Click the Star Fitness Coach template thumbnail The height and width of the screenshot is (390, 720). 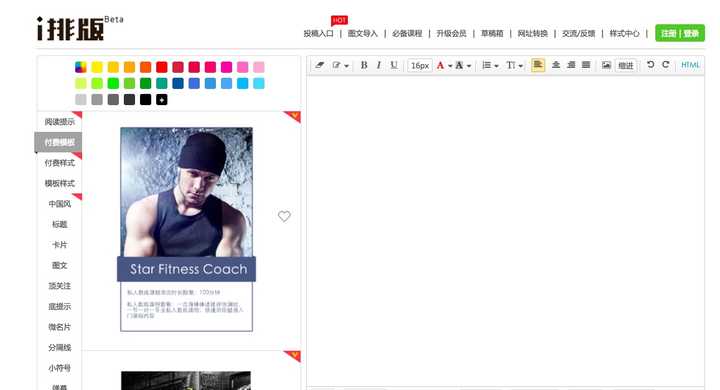coord(186,229)
